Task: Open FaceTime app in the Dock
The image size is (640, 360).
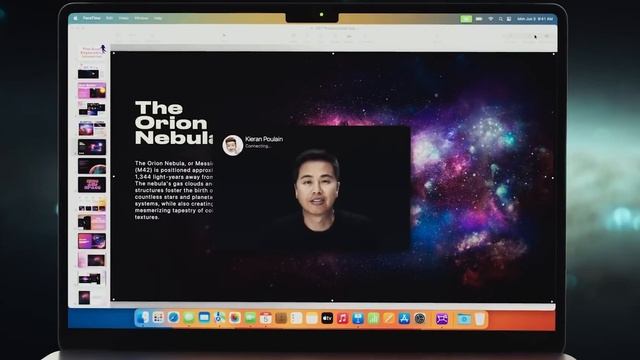Action: [250, 318]
